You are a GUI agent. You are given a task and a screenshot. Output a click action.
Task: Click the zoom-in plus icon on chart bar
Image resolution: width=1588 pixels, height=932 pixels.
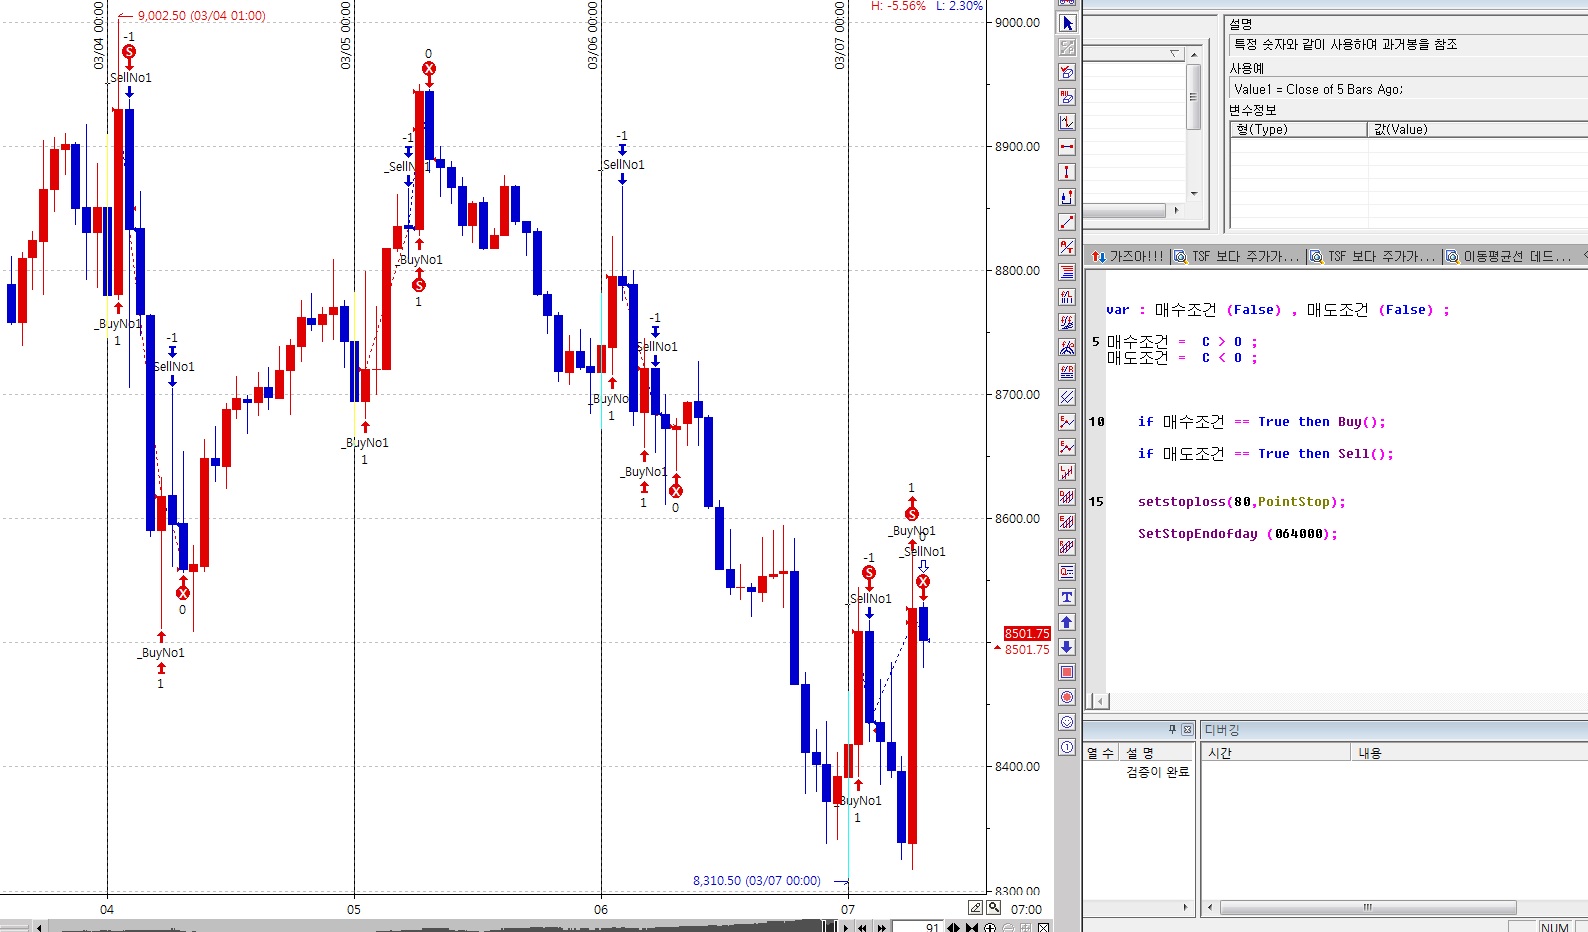990,927
